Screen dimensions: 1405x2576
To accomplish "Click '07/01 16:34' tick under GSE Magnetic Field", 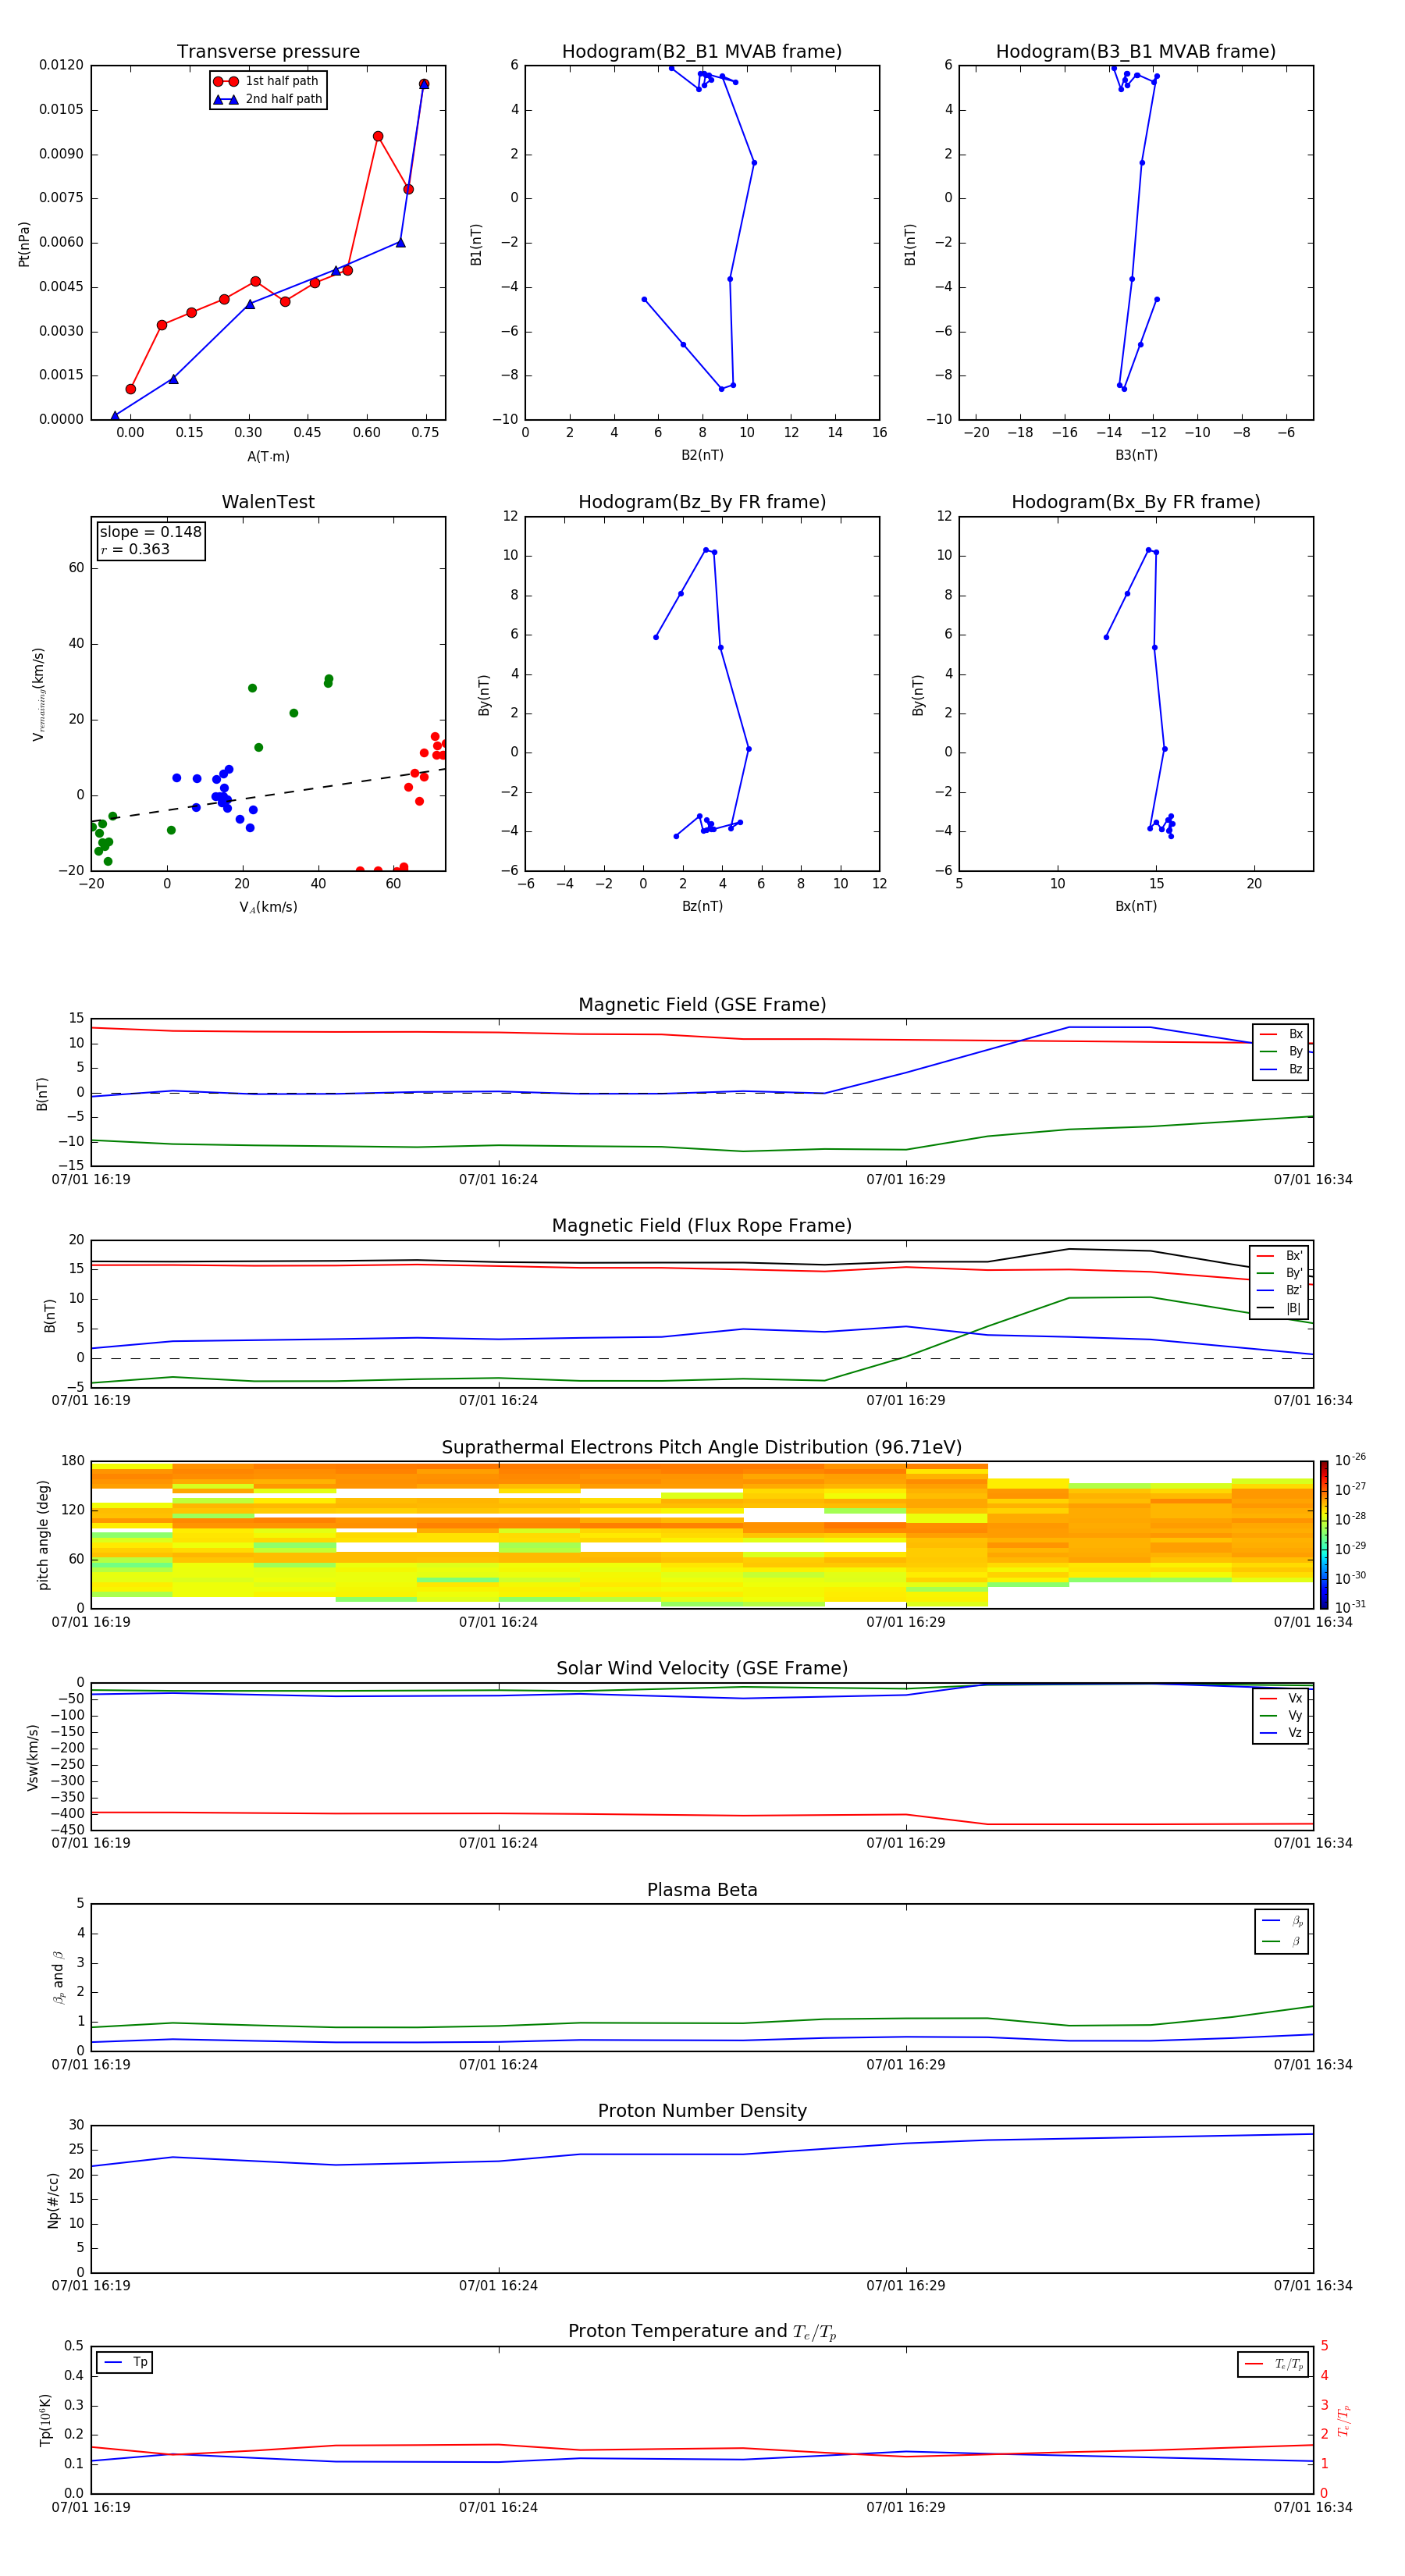I will (1313, 1180).
